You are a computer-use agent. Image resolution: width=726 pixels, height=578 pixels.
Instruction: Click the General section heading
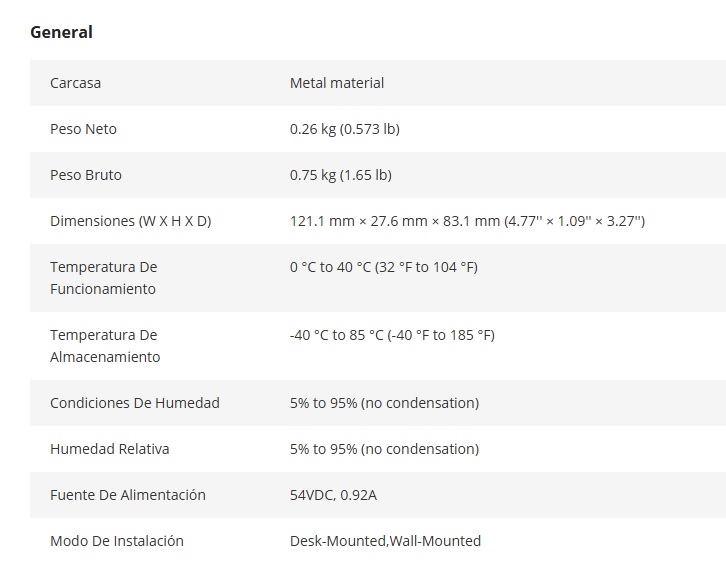coord(61,32)
